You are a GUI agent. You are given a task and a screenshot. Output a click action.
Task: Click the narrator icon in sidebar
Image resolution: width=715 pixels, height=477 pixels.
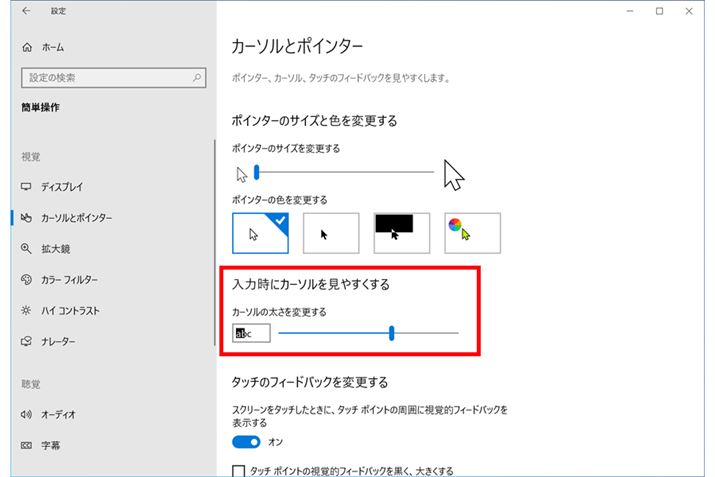pos(26,341)
